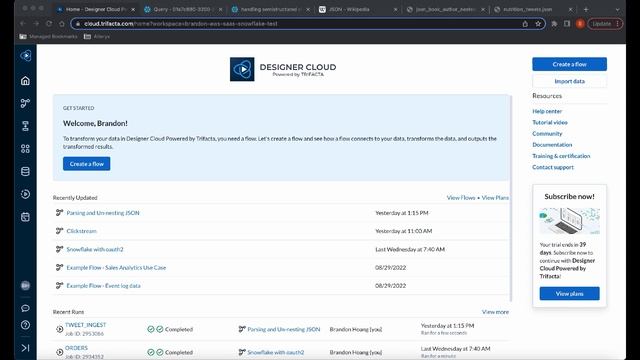This screenshot has height=360, width=640.
Task: Click the user avatar in the sidebar
Action: (x=25, y=286)
